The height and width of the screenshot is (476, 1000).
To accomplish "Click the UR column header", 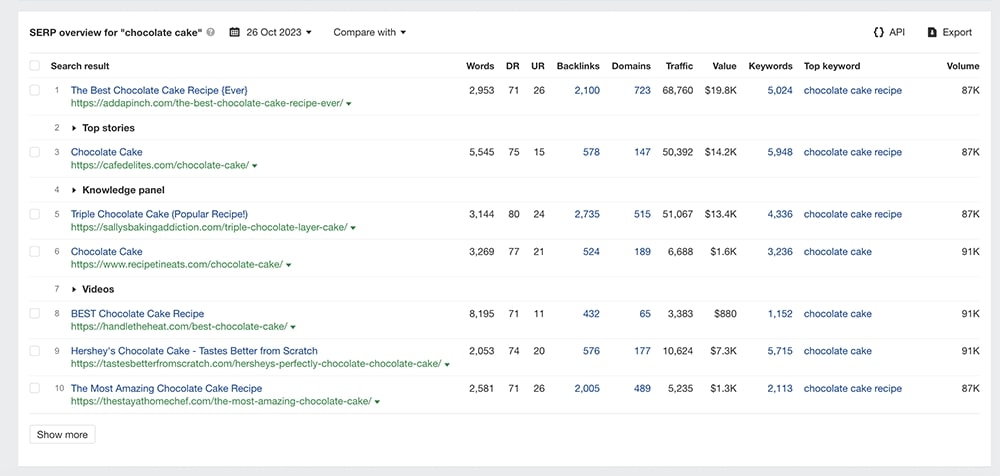I will (538, 66).
